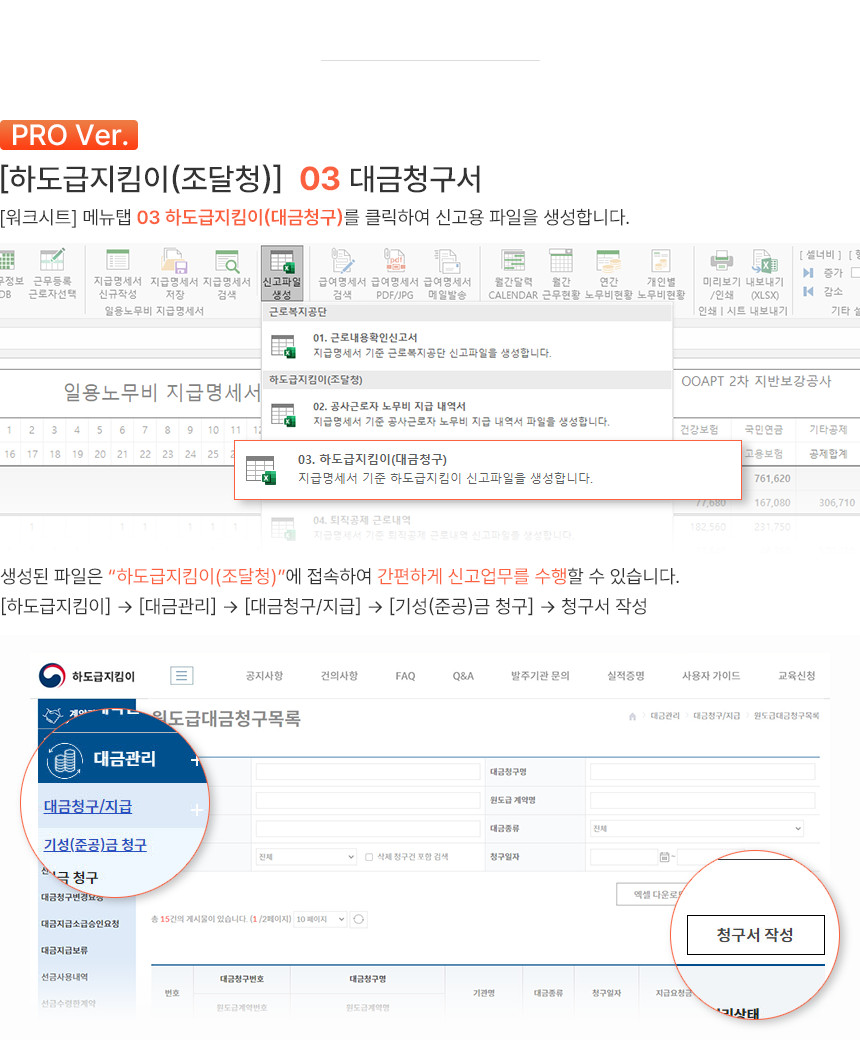Viewport: 860px width, 1040px height.
Task: Click the 청구서 작성 button
Action: pyautogui.click(x=755, y=935)
